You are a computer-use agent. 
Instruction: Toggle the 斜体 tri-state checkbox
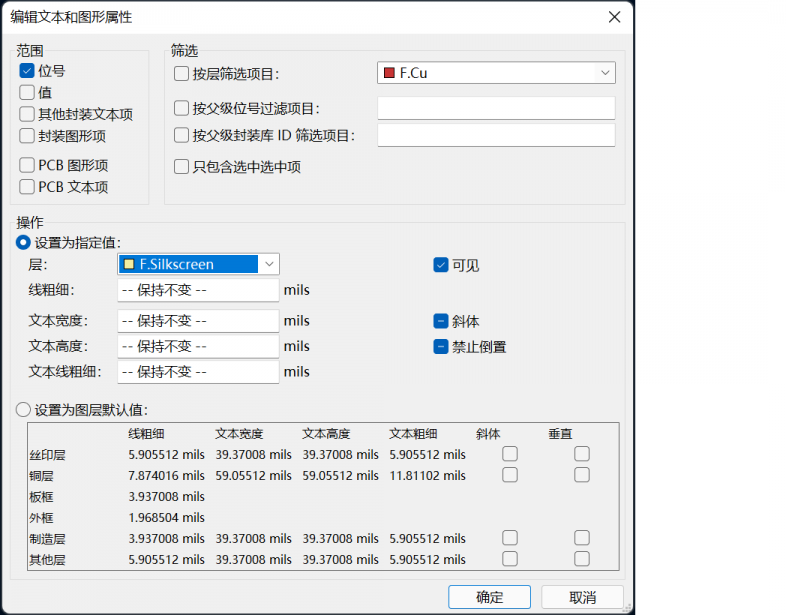coord(441,321)
